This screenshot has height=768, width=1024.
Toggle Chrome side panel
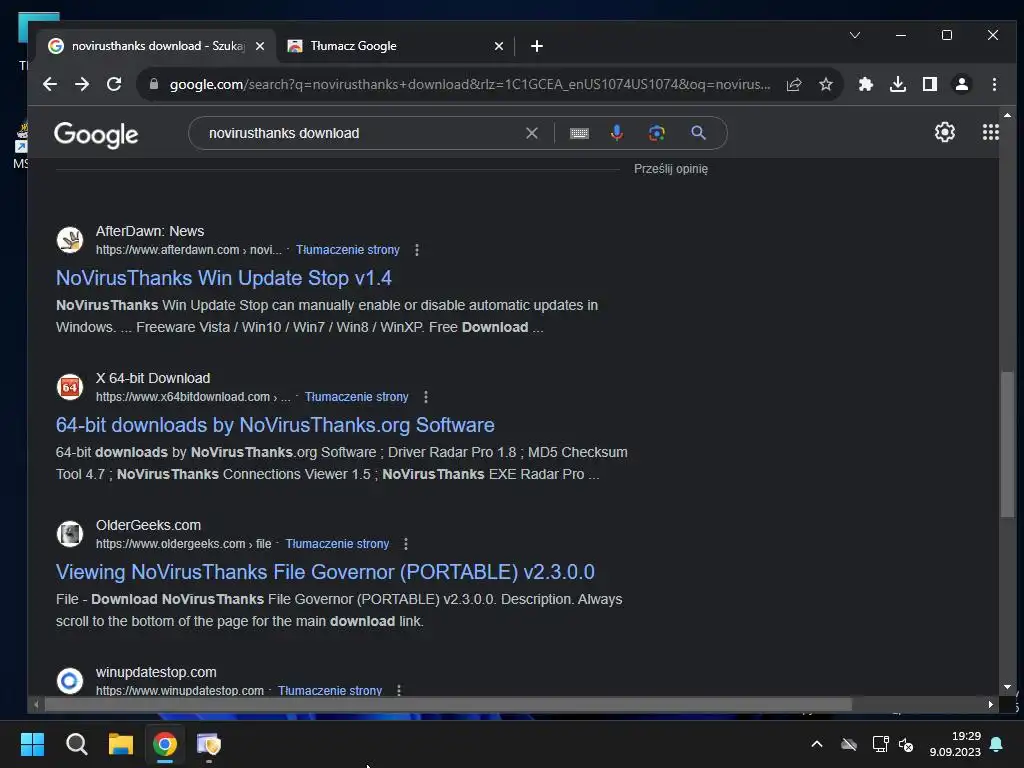click(930, 84)
